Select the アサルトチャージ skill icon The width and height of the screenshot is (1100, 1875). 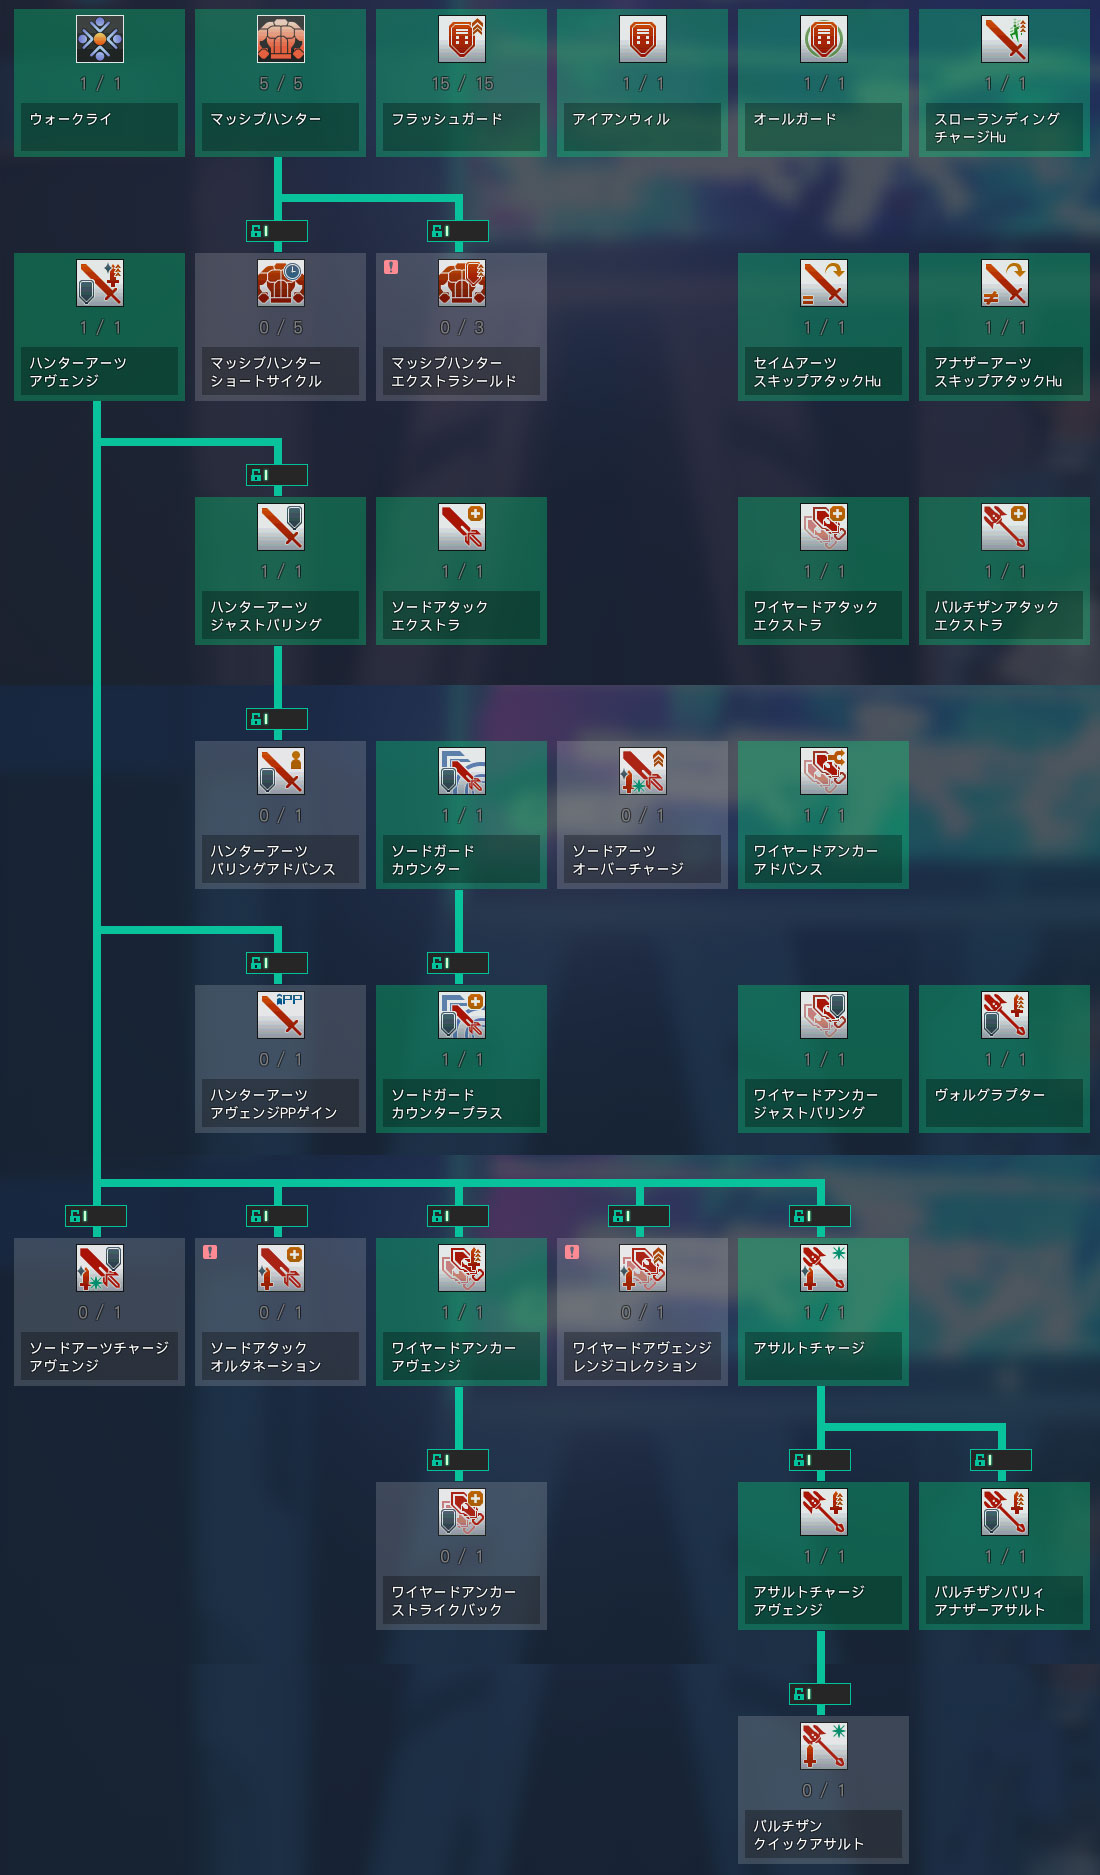coord(824,1268)
